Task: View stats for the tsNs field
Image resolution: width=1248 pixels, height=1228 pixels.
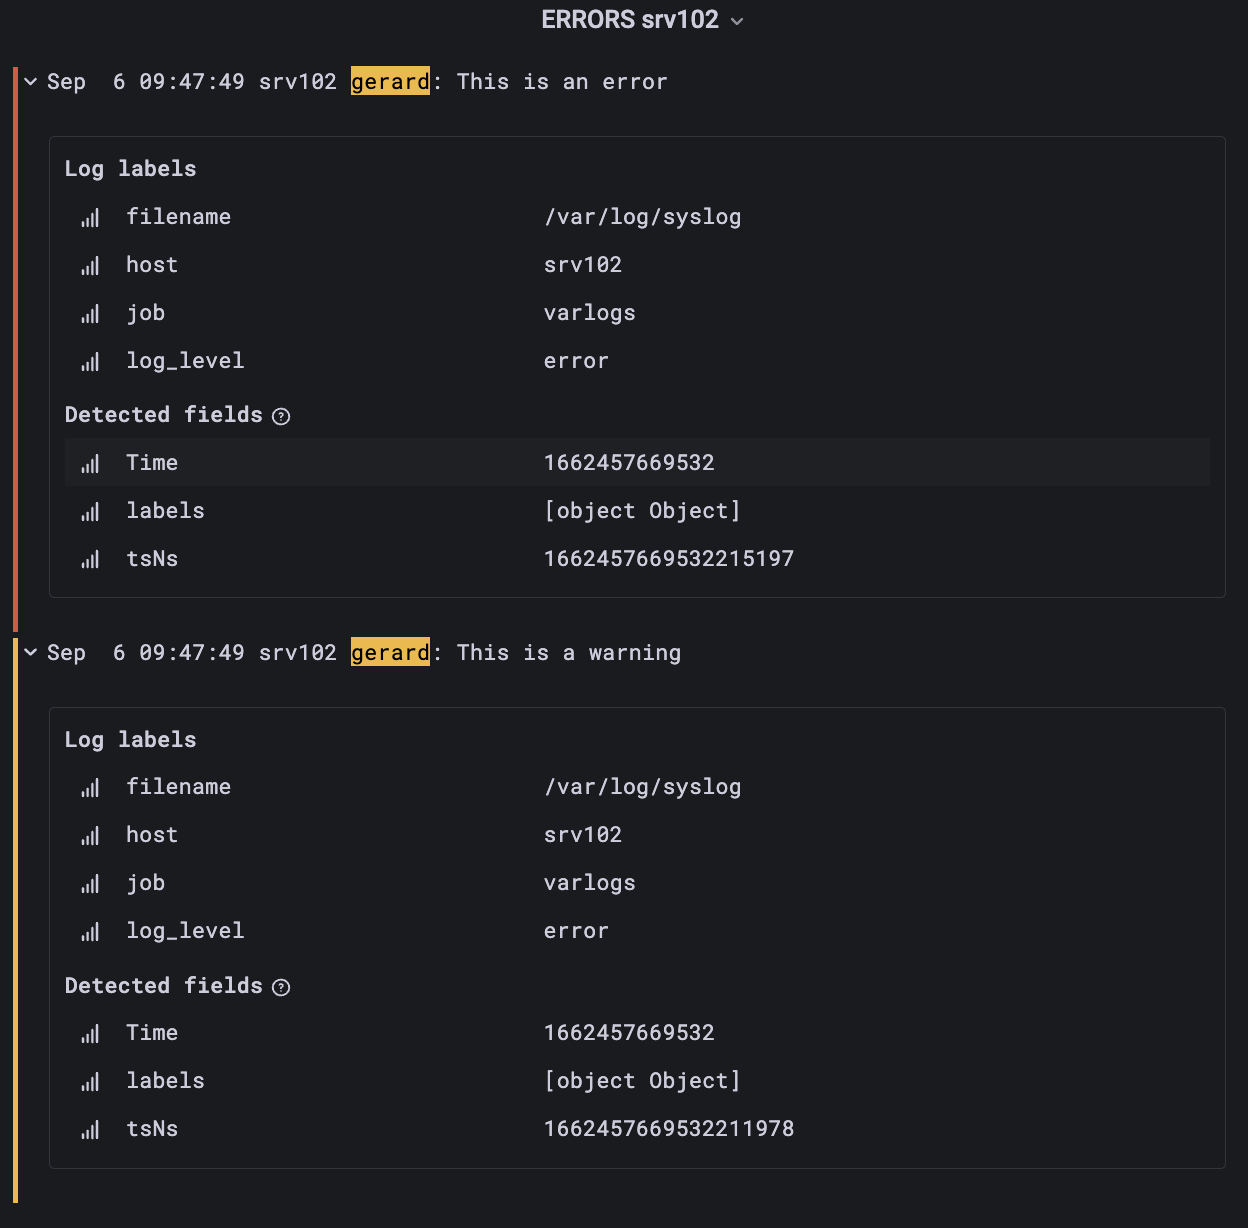Action: (90, 559)
